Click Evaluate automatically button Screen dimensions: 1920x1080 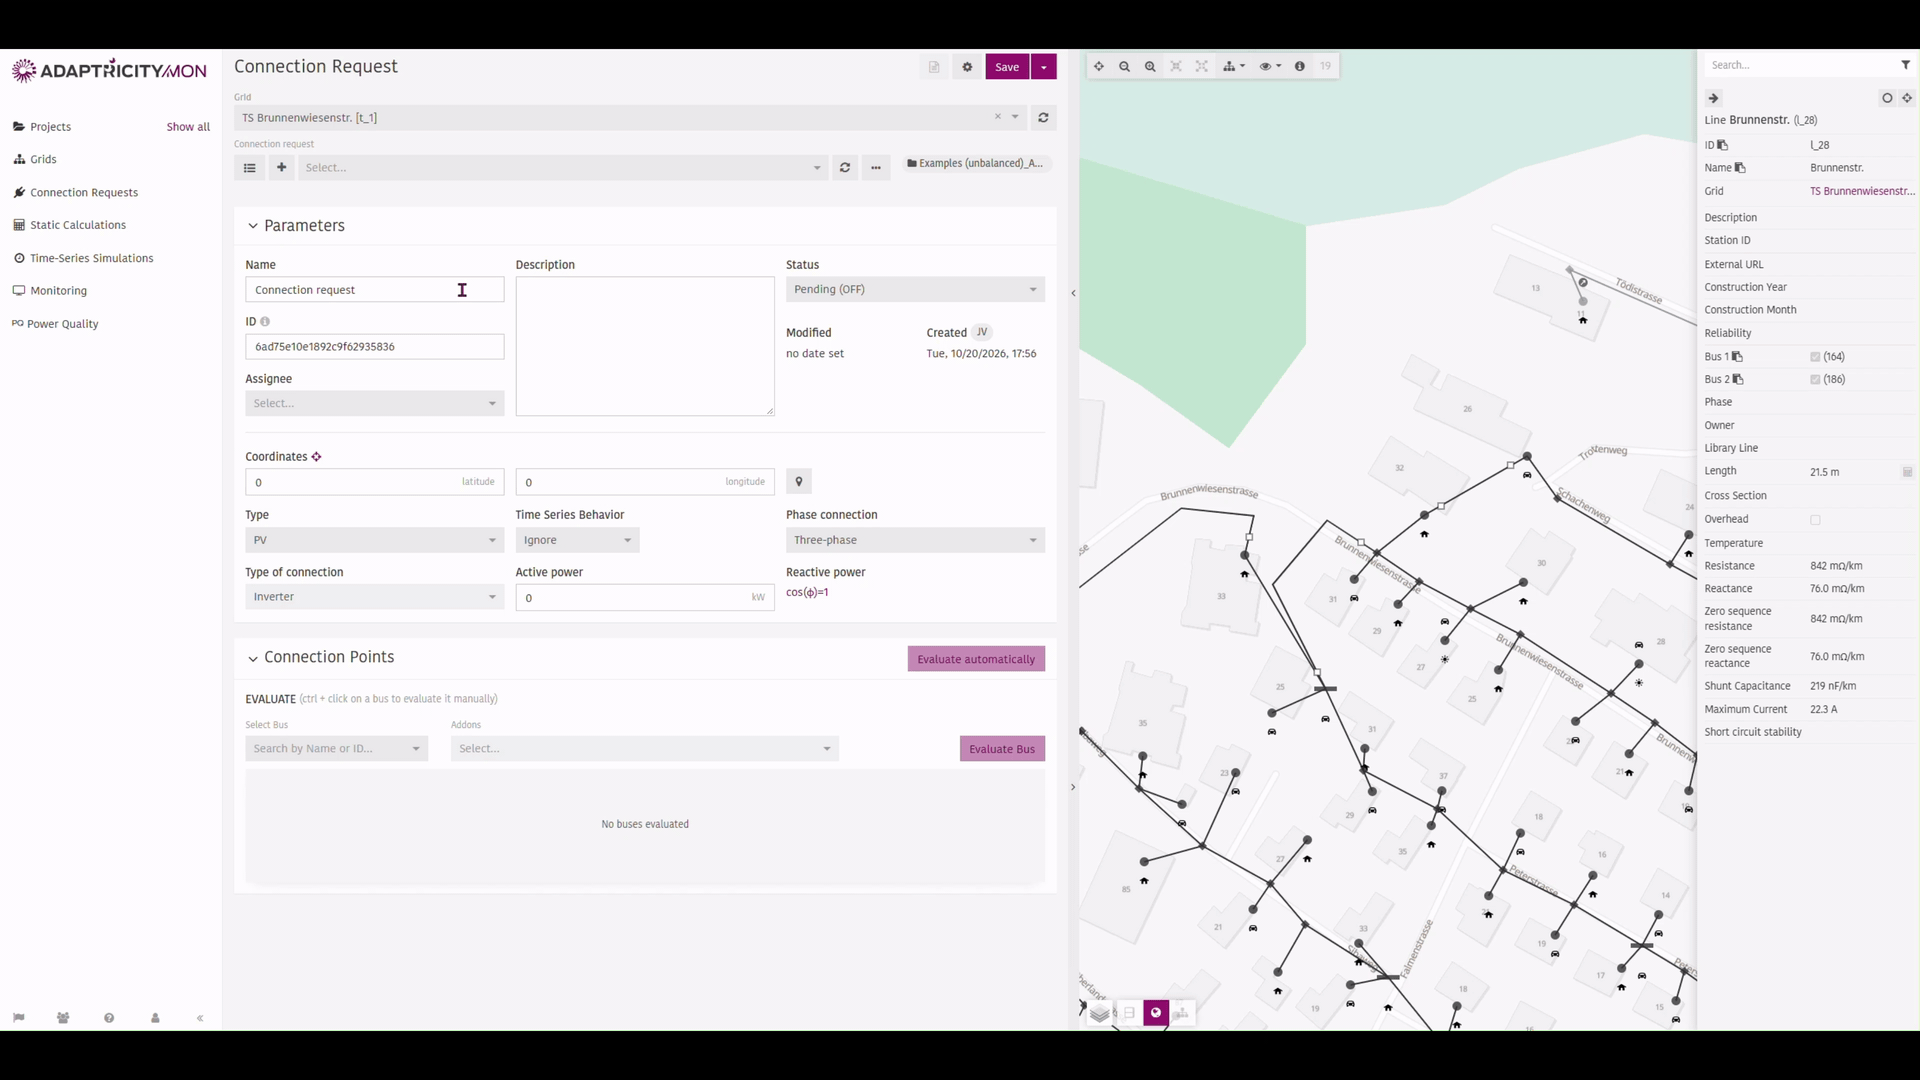click(976, 659)
